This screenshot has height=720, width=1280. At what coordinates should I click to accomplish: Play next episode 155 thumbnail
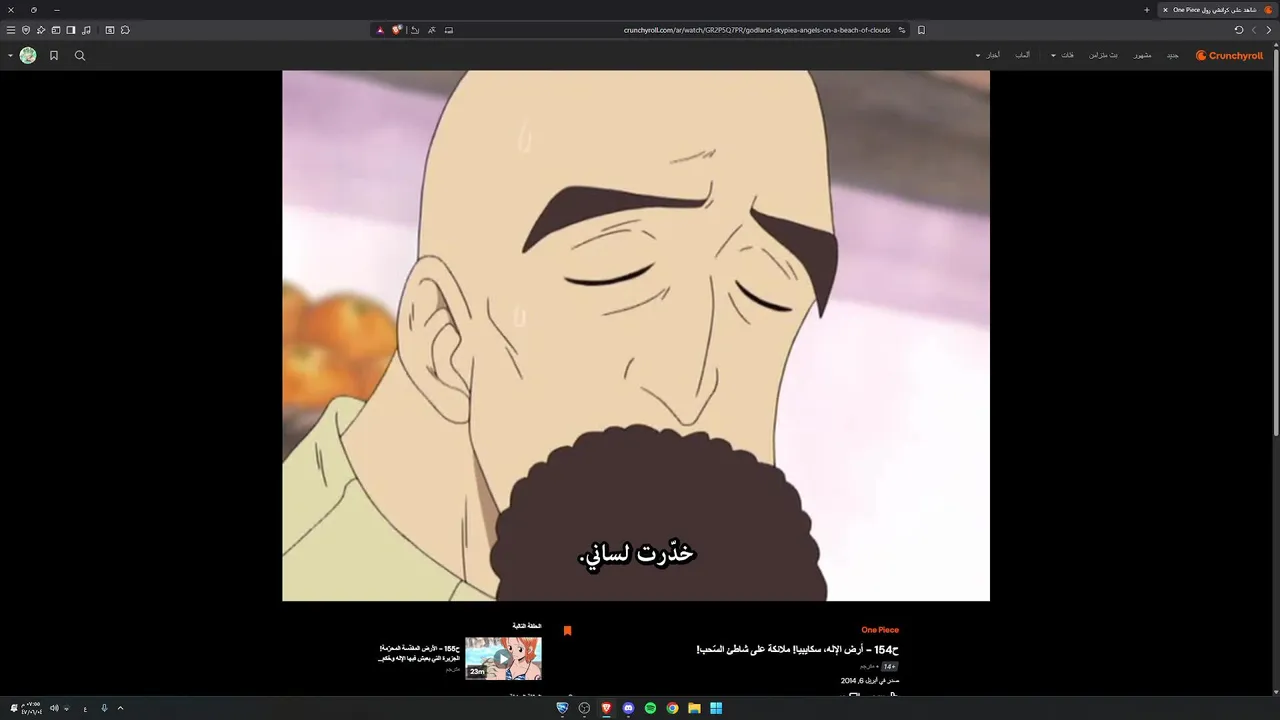point(503,659)
